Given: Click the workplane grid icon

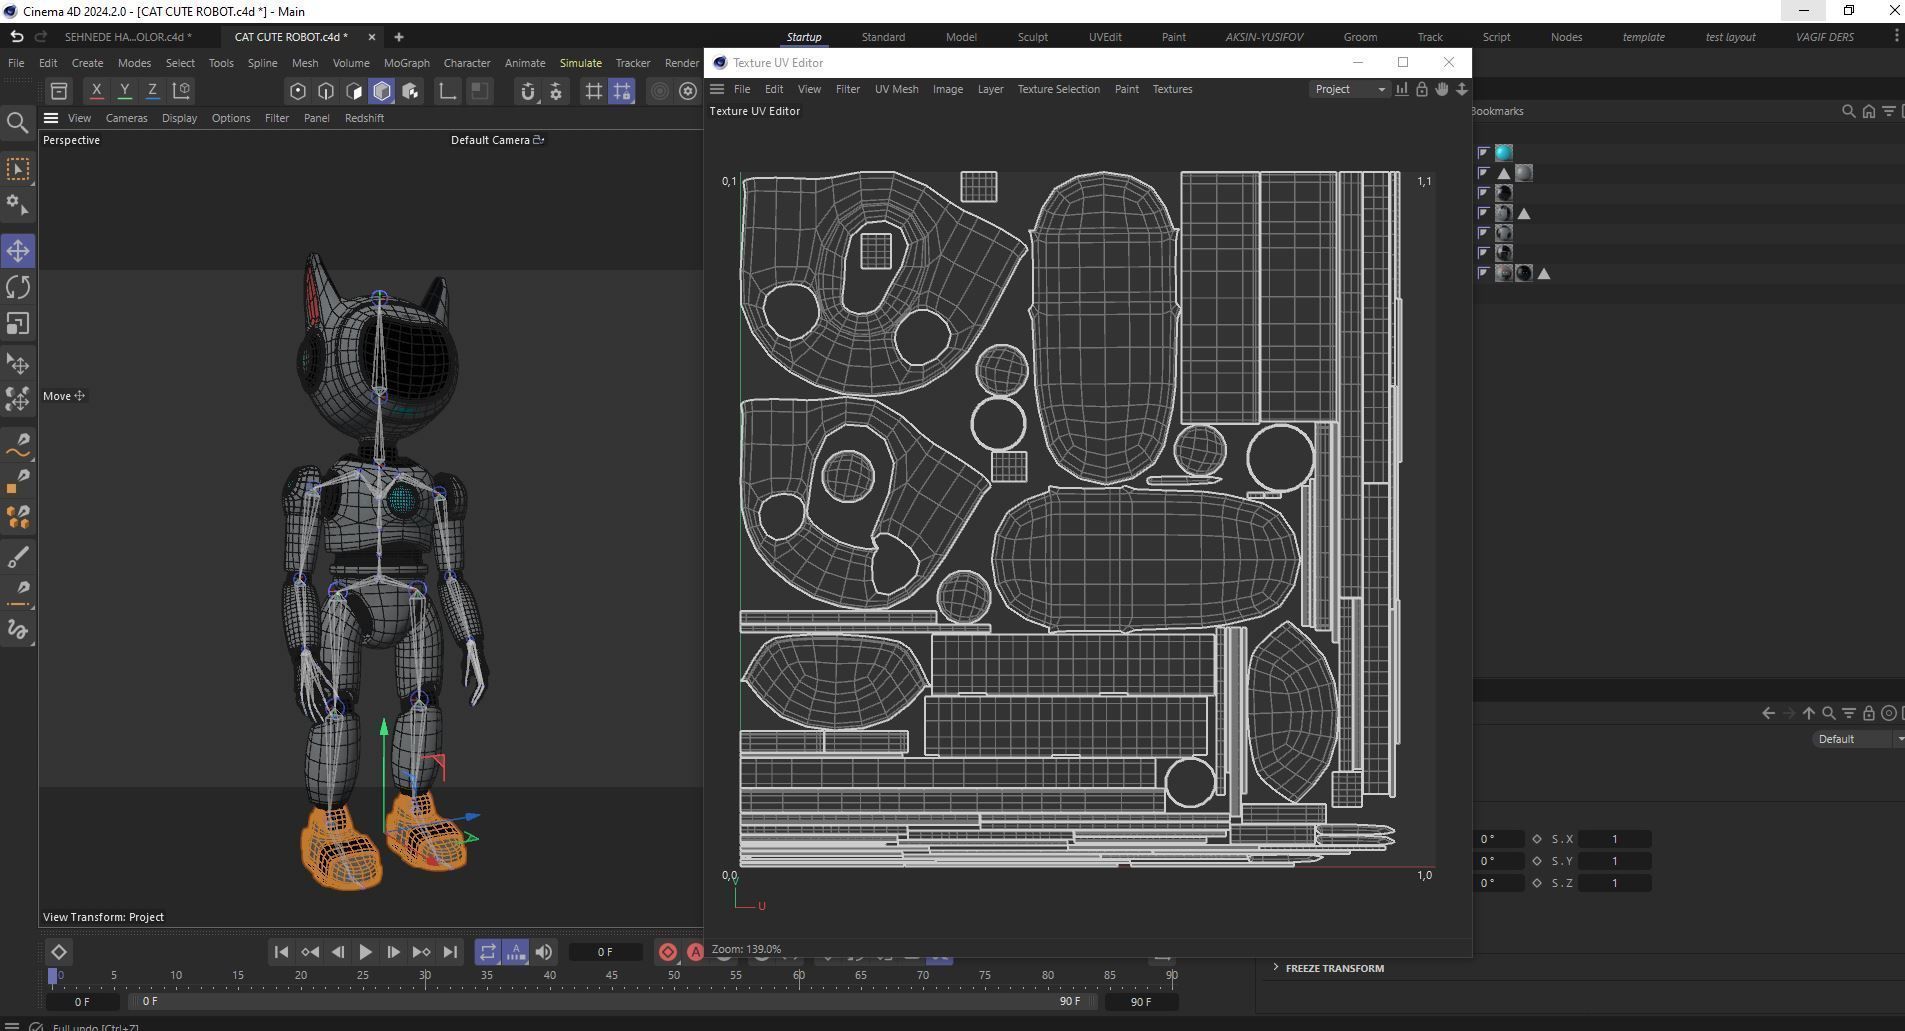Looking at the screenshot, I should 594,91.
